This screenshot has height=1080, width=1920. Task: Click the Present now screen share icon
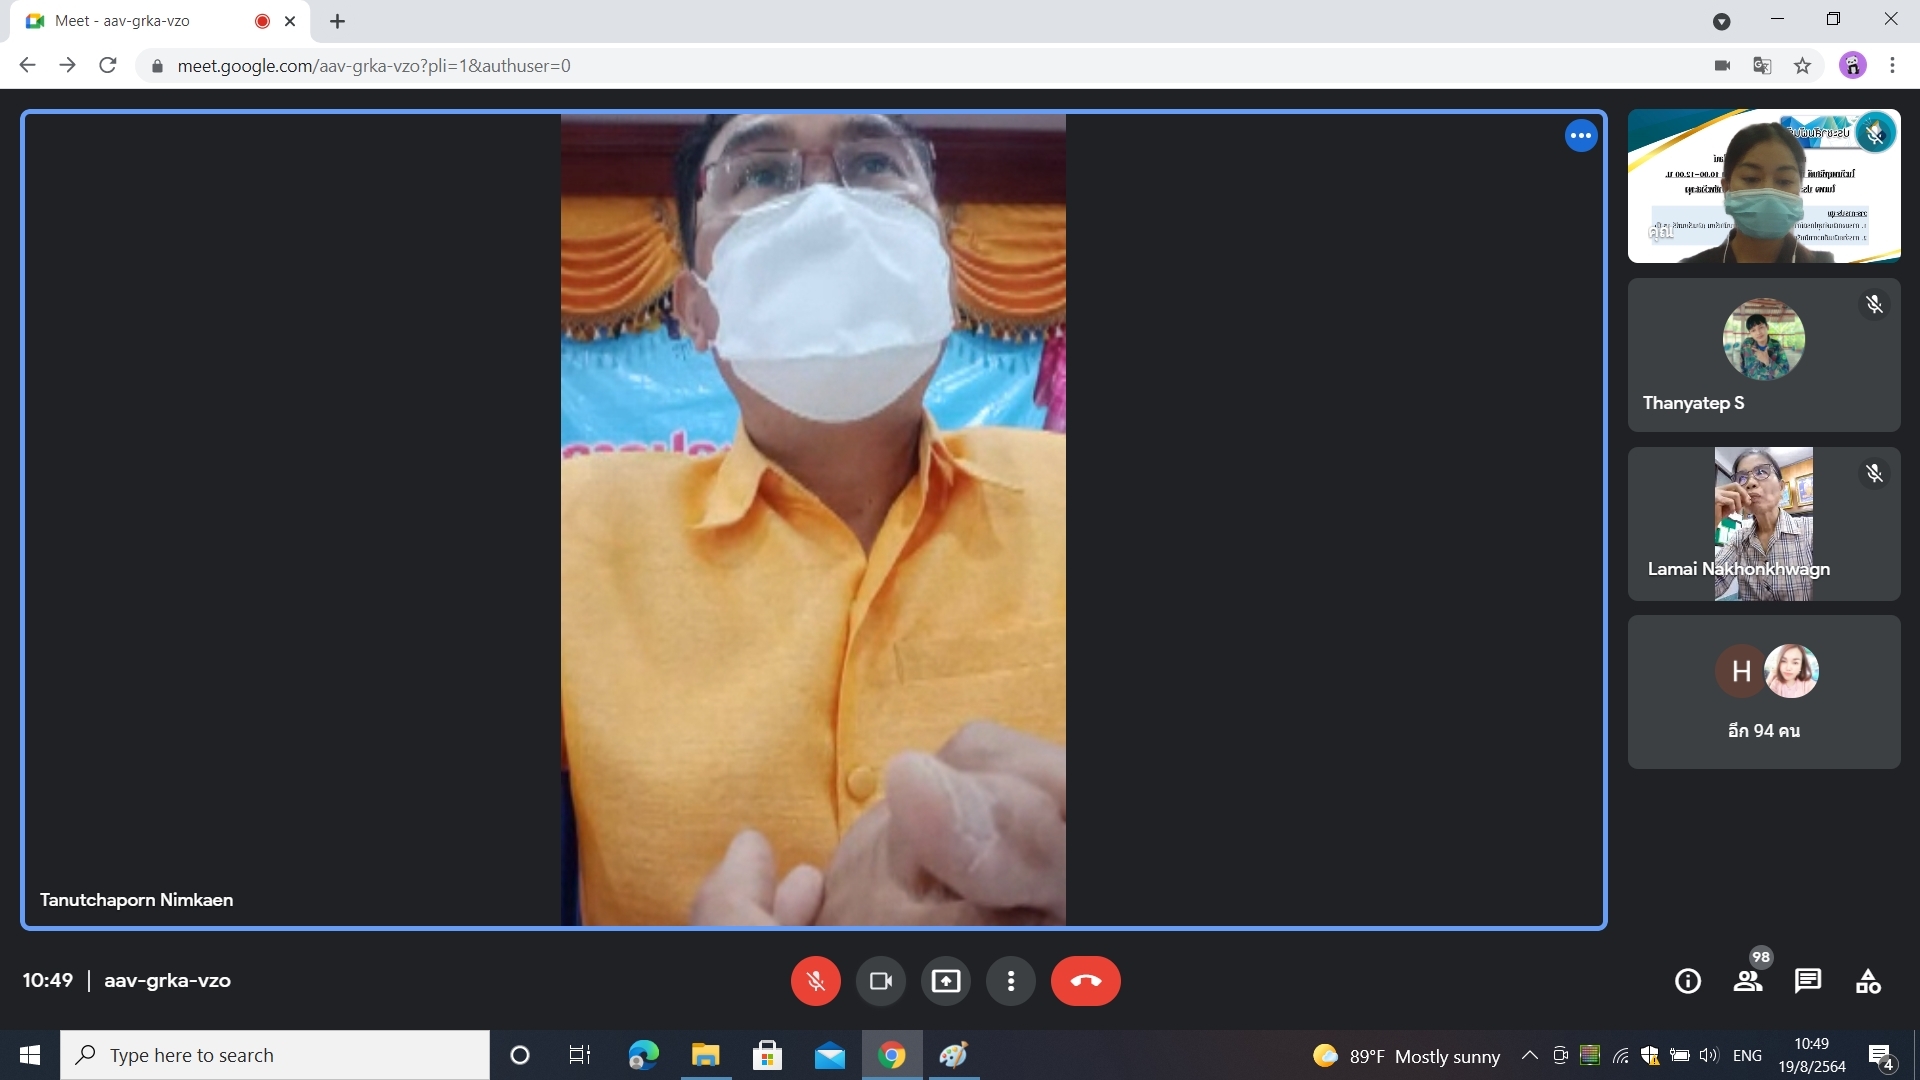[945, 981]
